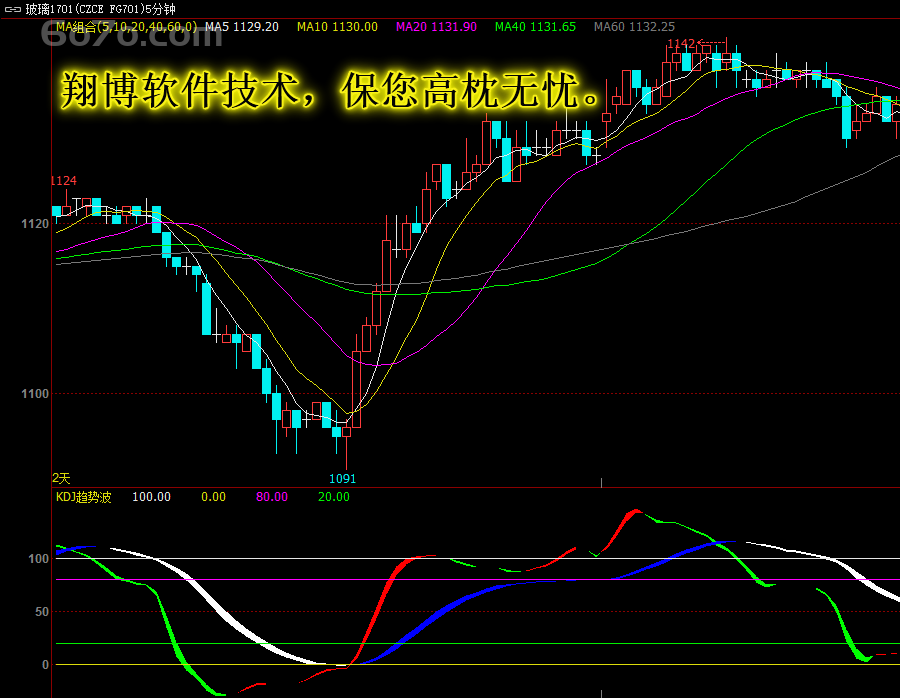The image size is (900, 698).
Task: Click the chart title 玻璃1701(CZCE FG701)5分钟
Action: [100, 9]
